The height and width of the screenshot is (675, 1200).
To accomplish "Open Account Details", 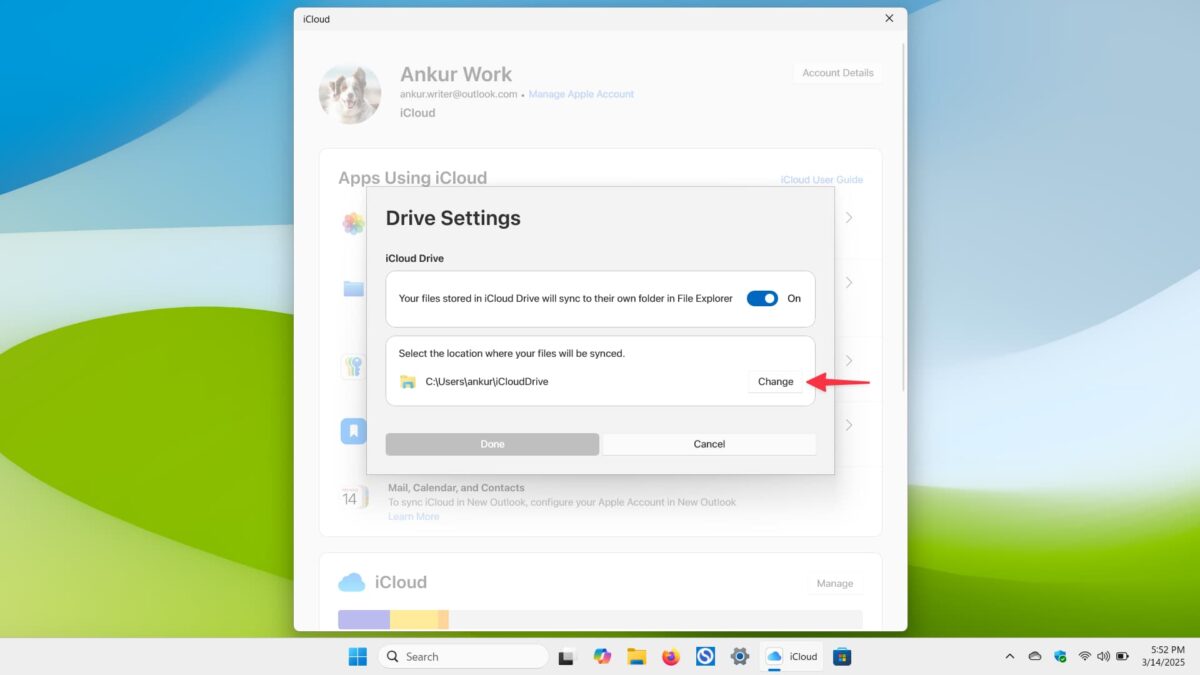I will click(838, 73).
